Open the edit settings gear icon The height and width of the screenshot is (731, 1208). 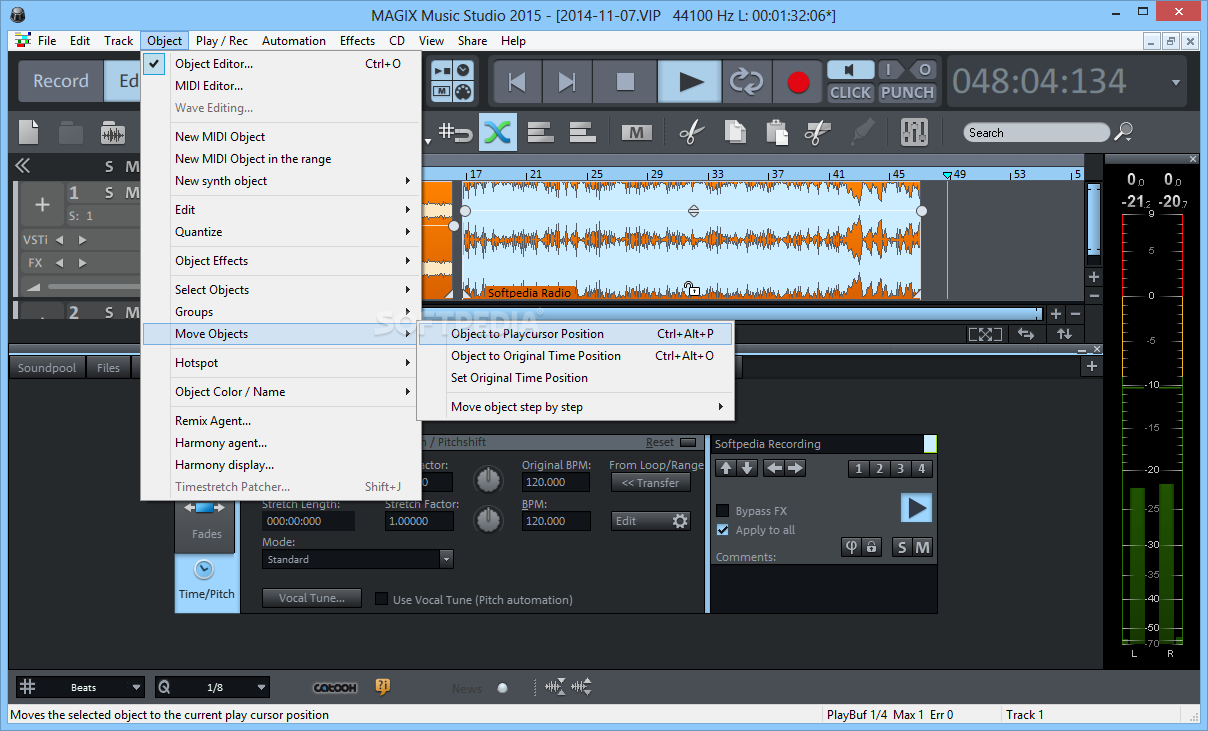tap(680, 521)
